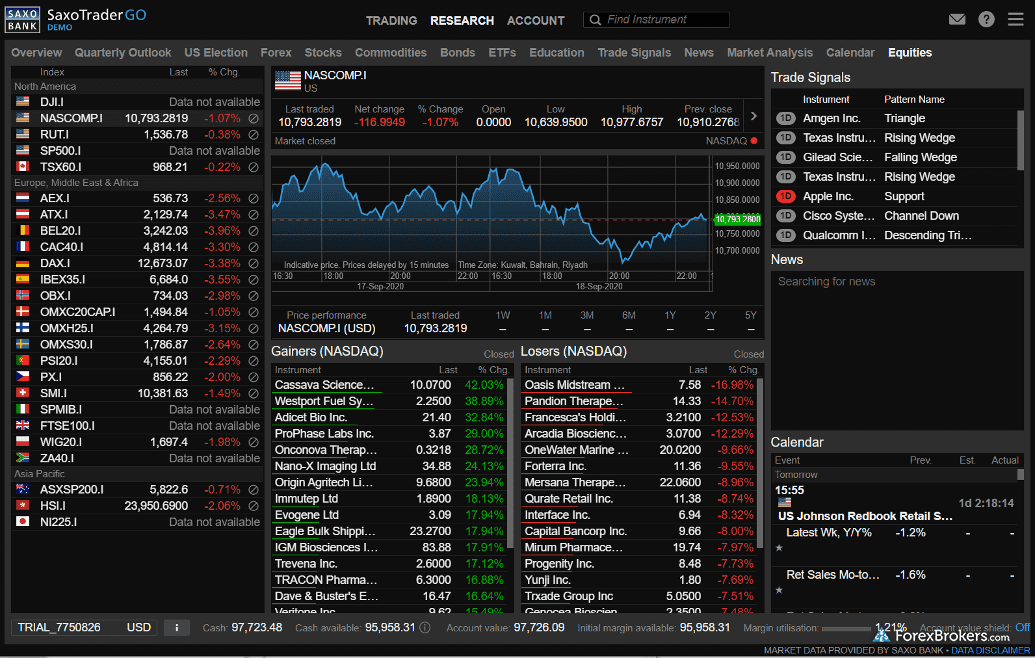The image size is (1035, 658).
Task: Open the Commodities tab
Action: pyautogui.click(x=391, y=53)
